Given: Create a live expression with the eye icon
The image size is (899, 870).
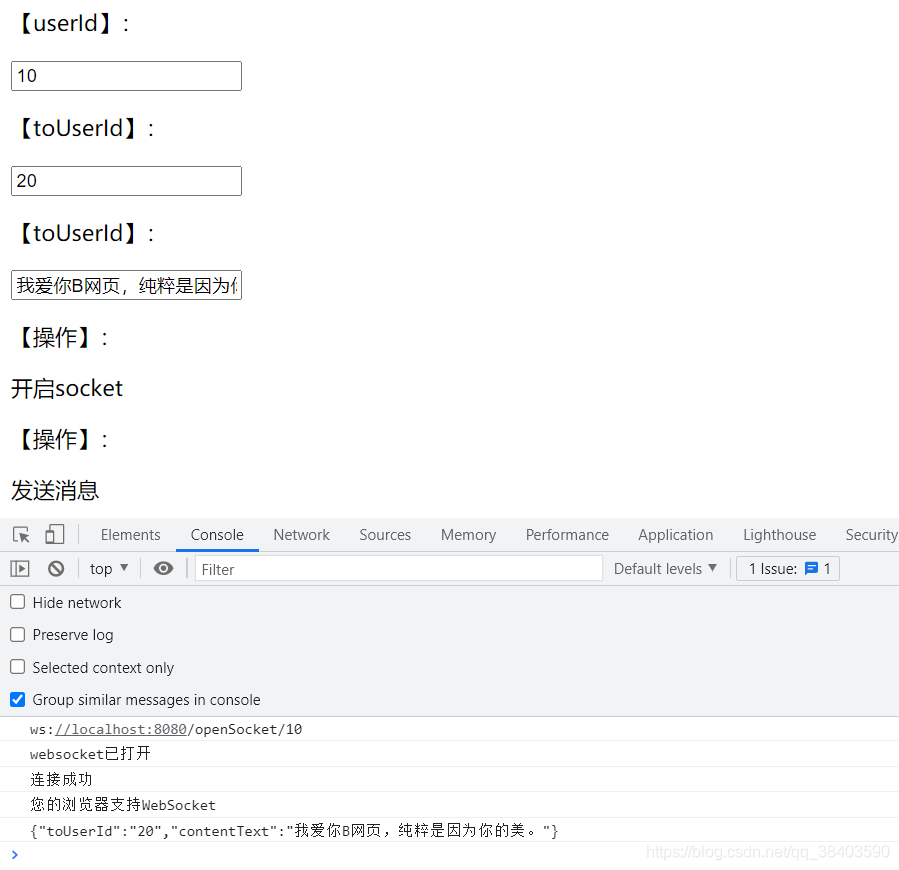Looking at the screenshot, I should tap(163, 568).
